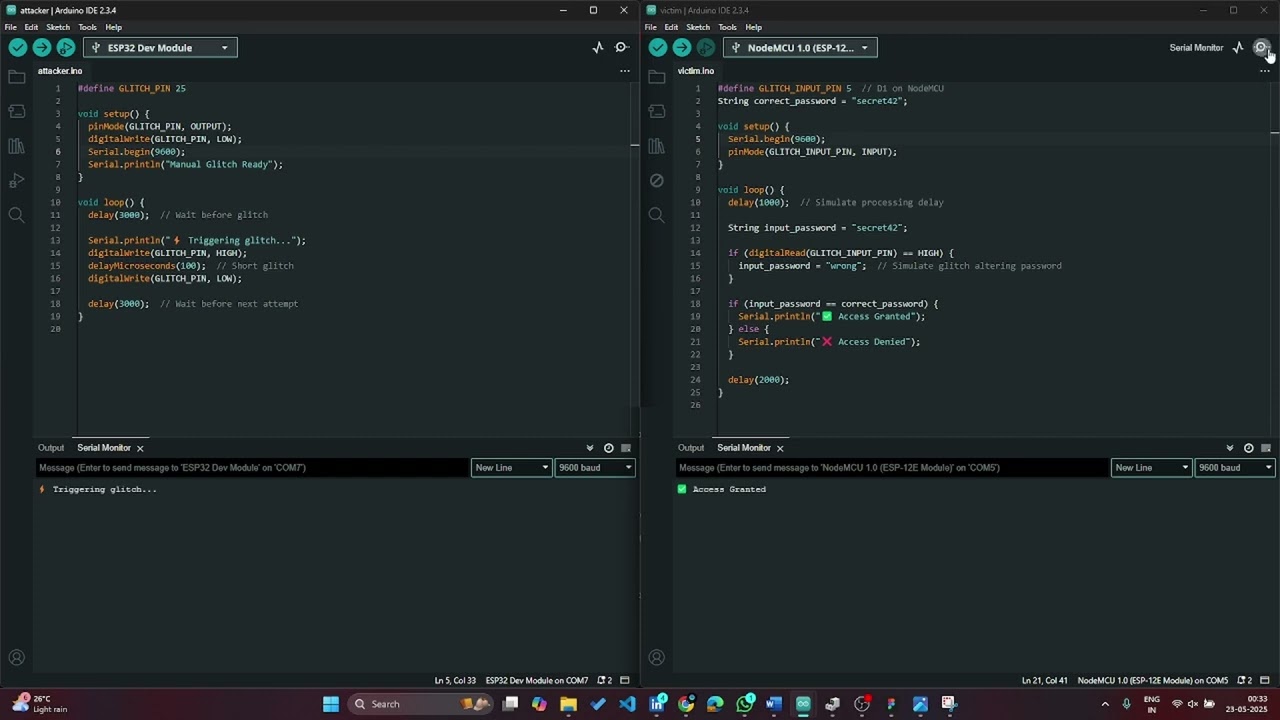
Task: Open Help menu in victim window
Action: click(x=753, y=27)
